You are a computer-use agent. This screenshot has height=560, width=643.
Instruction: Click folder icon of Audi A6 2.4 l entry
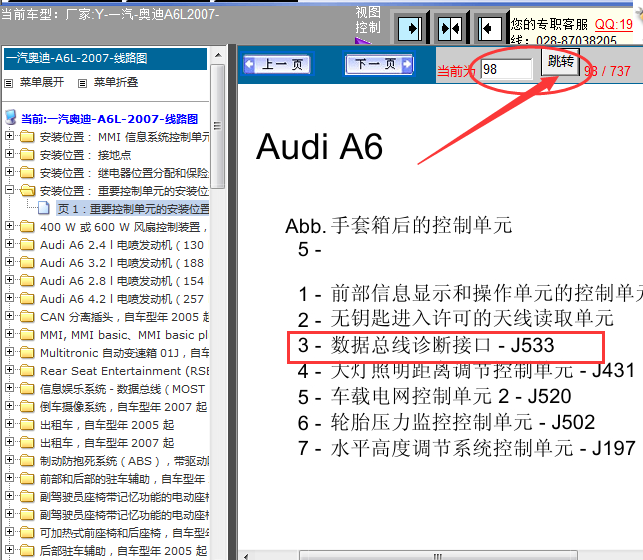[27, 244]
